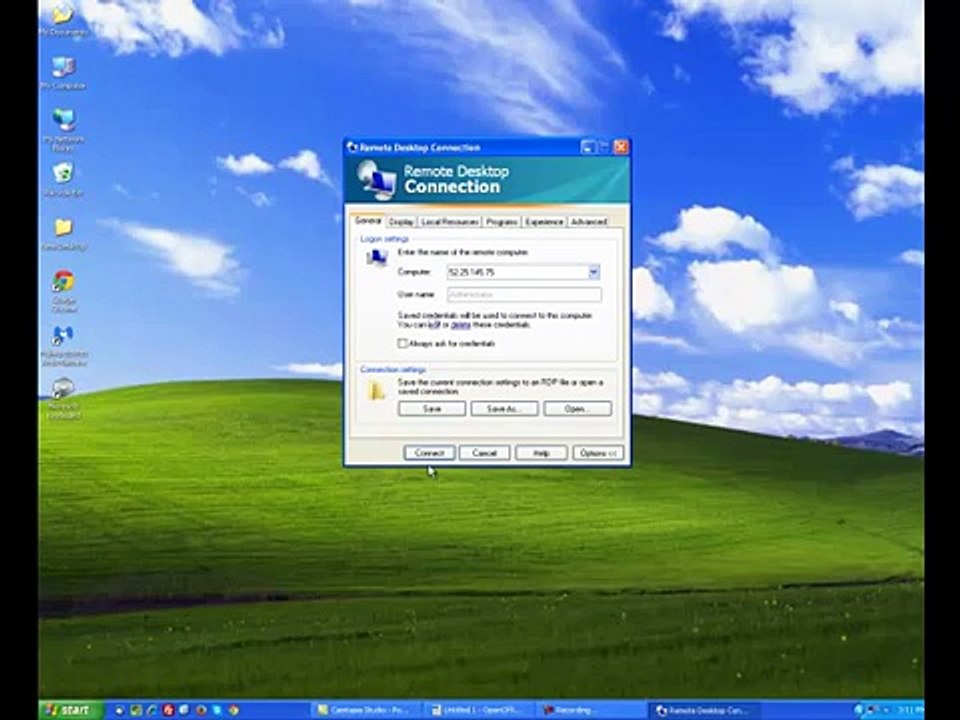Click the Cancel button
This screenshot has height=720, width=960.
pos(484,452)
